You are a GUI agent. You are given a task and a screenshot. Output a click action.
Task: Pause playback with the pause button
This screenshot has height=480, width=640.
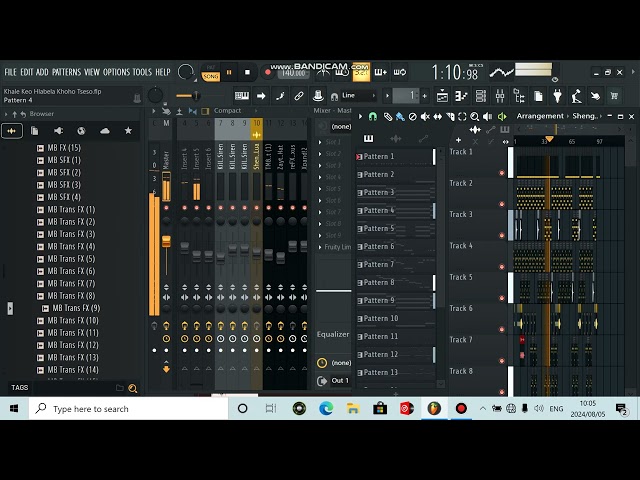(229, 72)
